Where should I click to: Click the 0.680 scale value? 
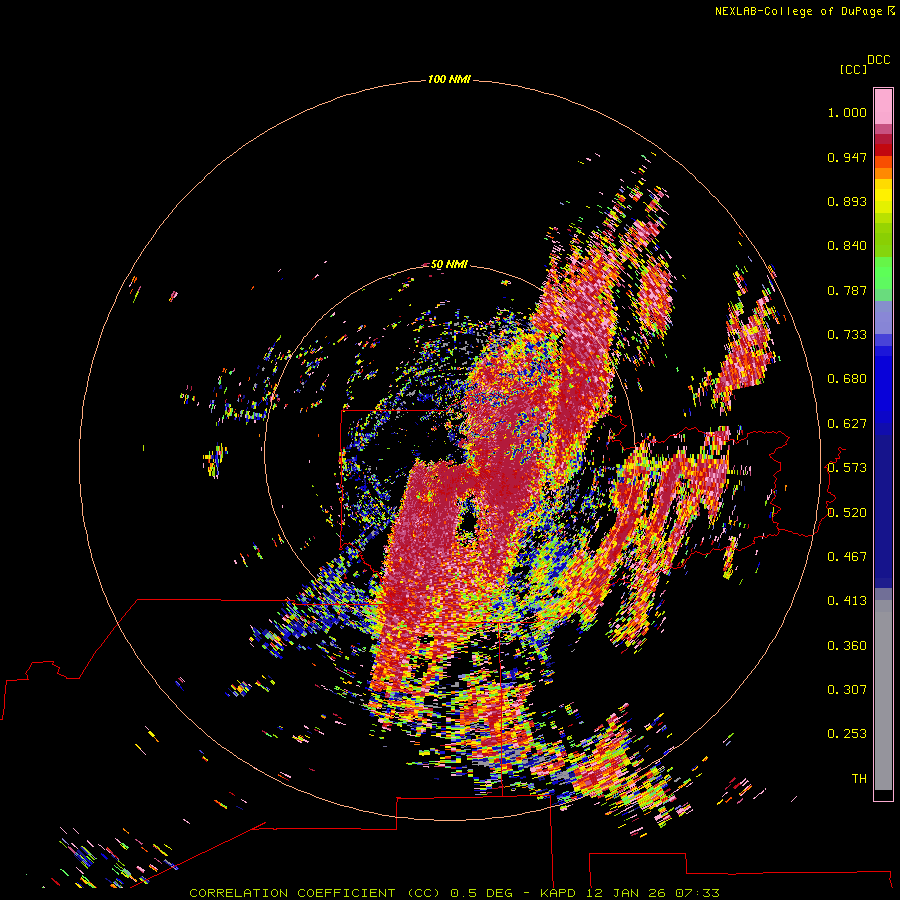[x=847, y=379]
